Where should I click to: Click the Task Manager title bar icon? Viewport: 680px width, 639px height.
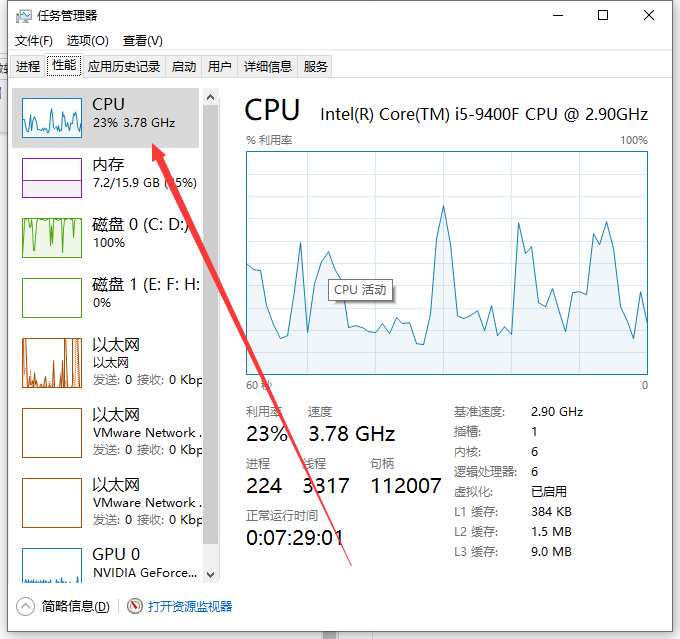(x=24, y=16)
